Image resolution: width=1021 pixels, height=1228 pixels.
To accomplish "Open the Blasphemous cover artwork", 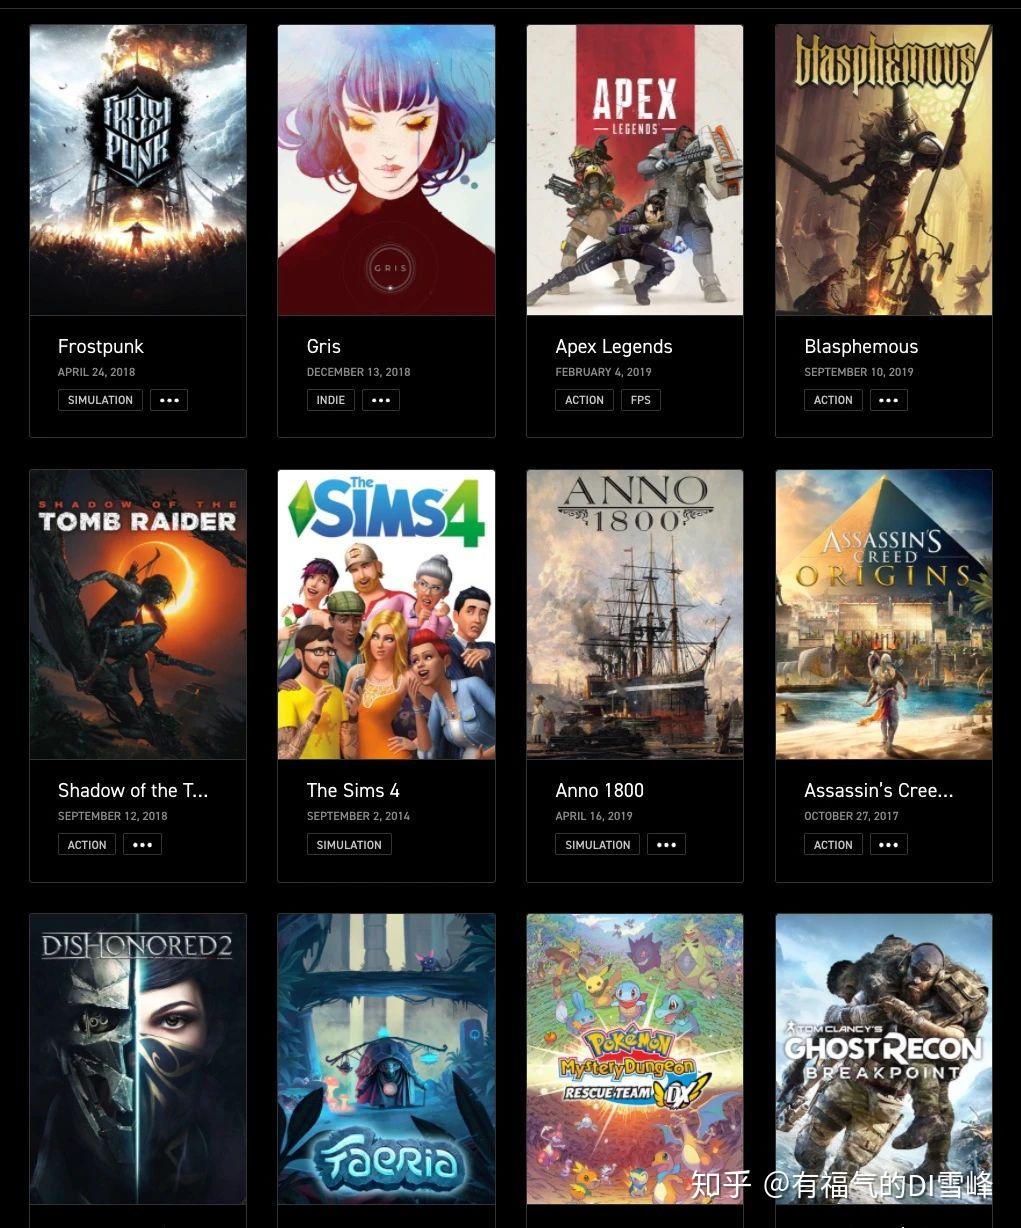I will (884, 170).
